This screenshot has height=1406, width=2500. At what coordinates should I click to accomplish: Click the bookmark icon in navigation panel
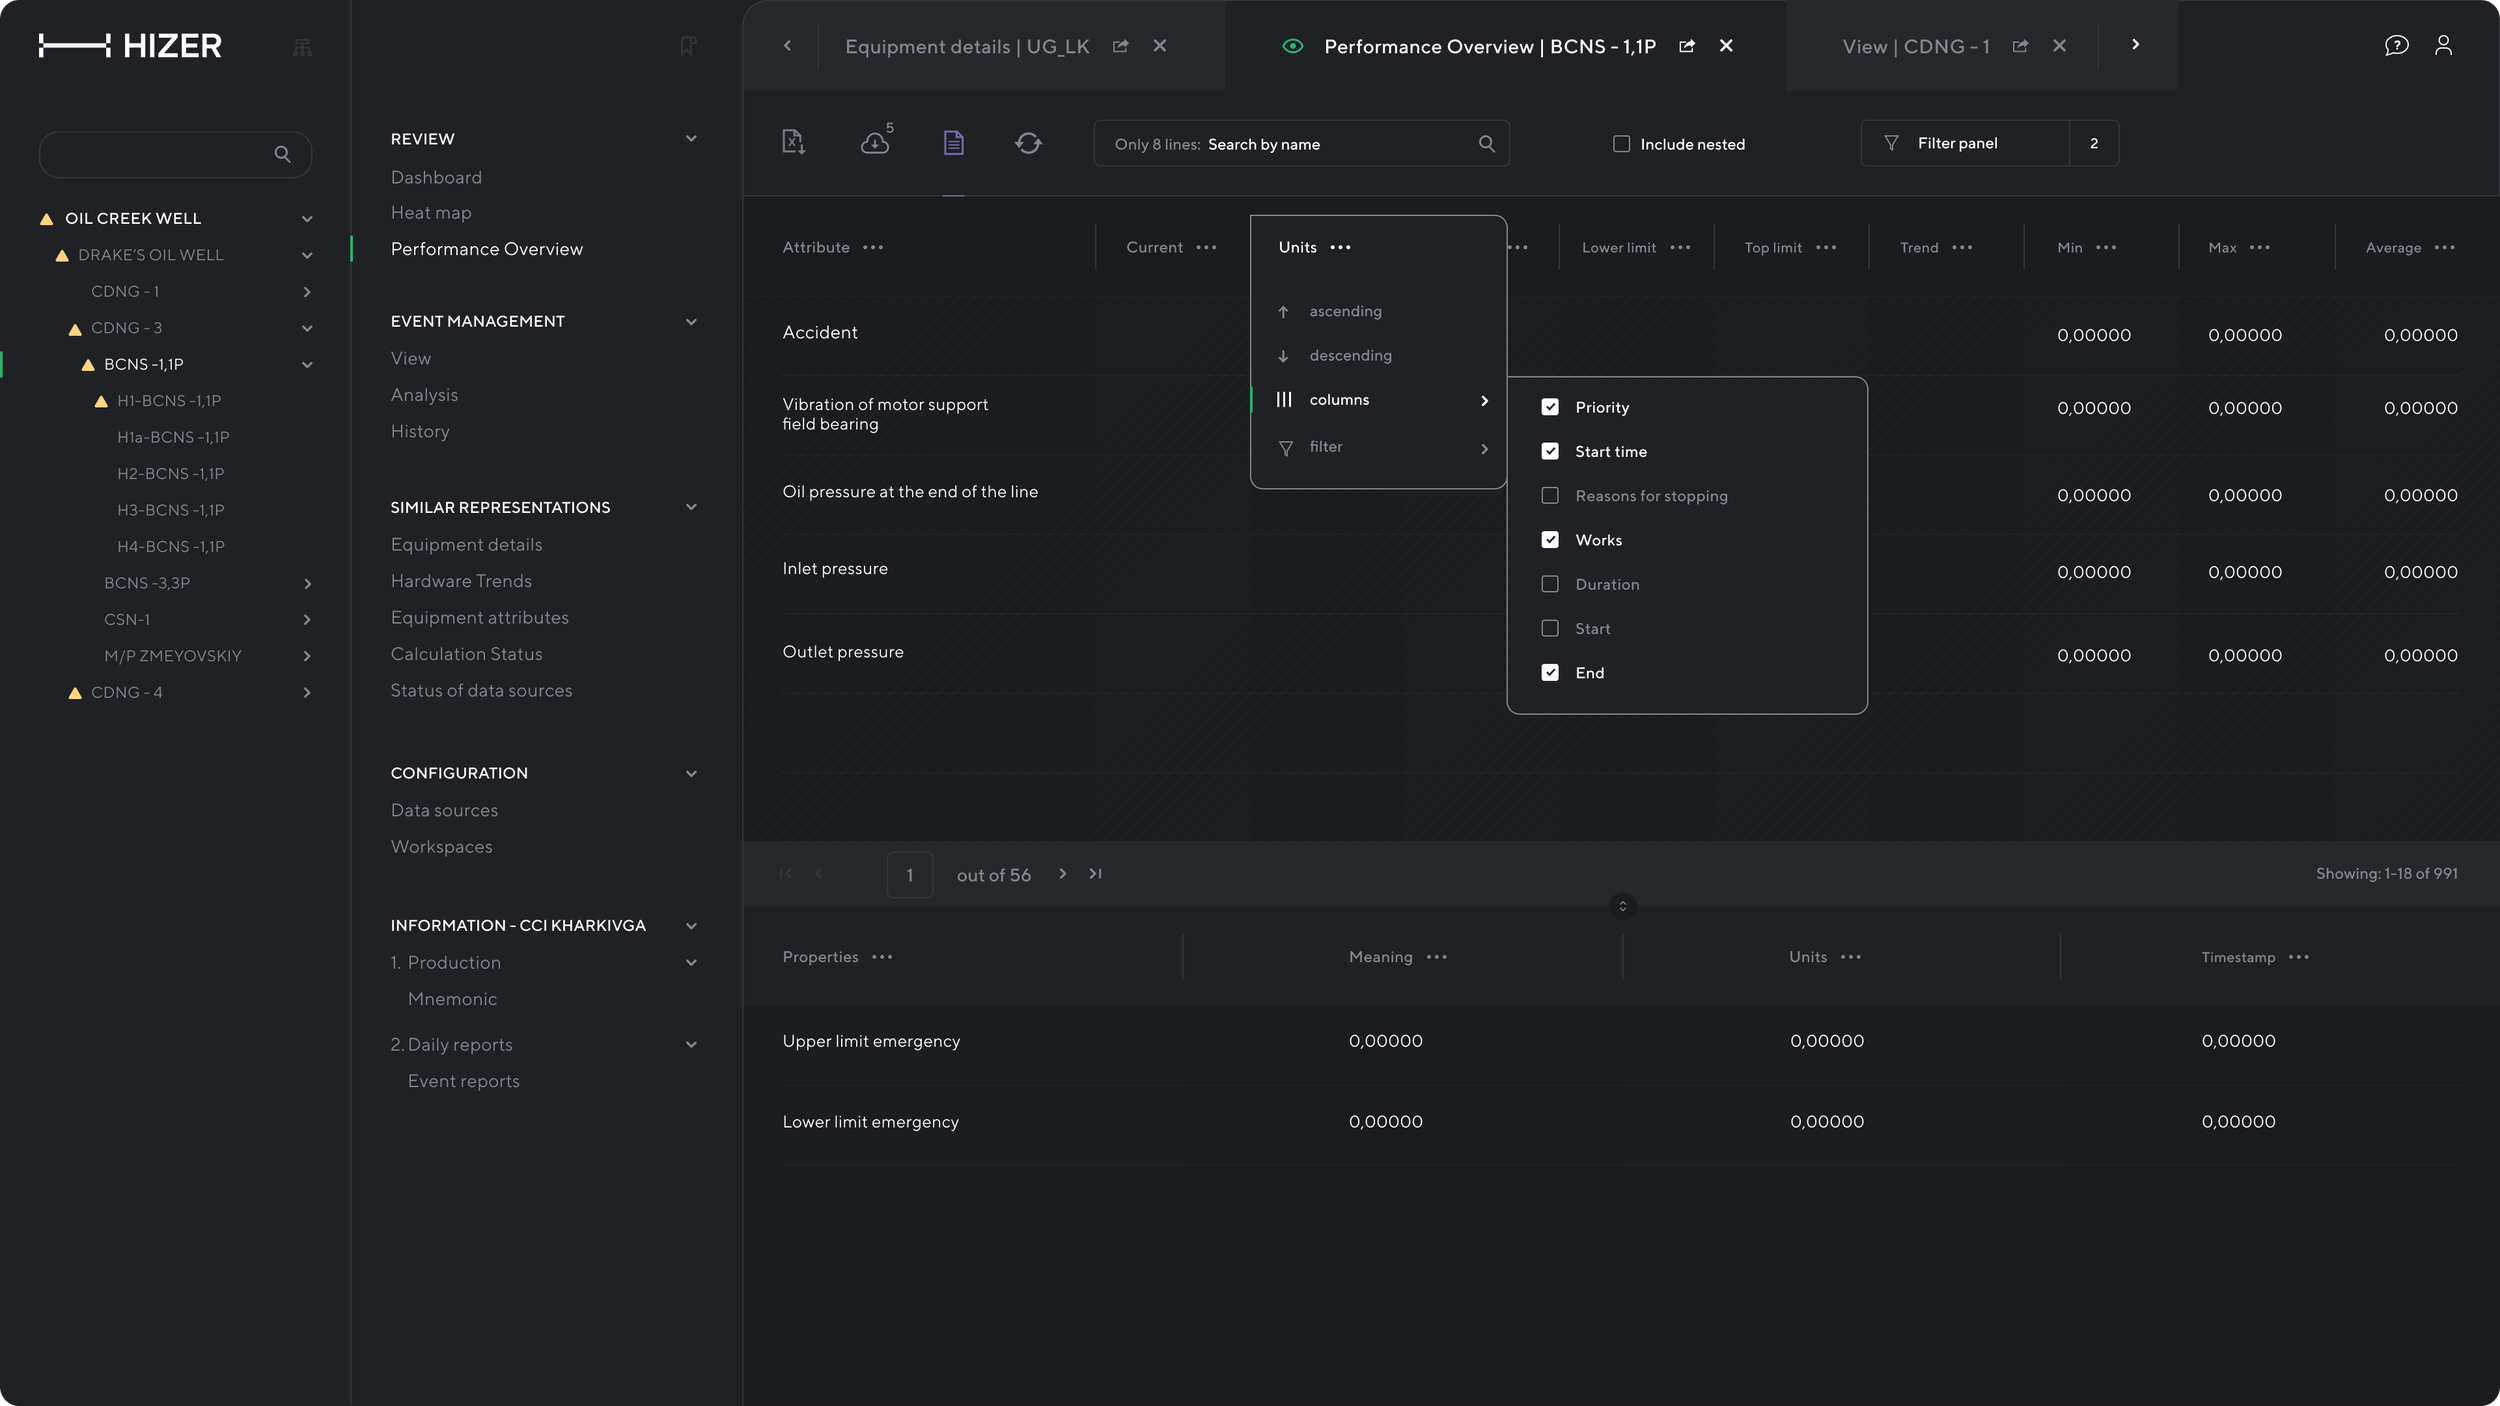(687, 46)
